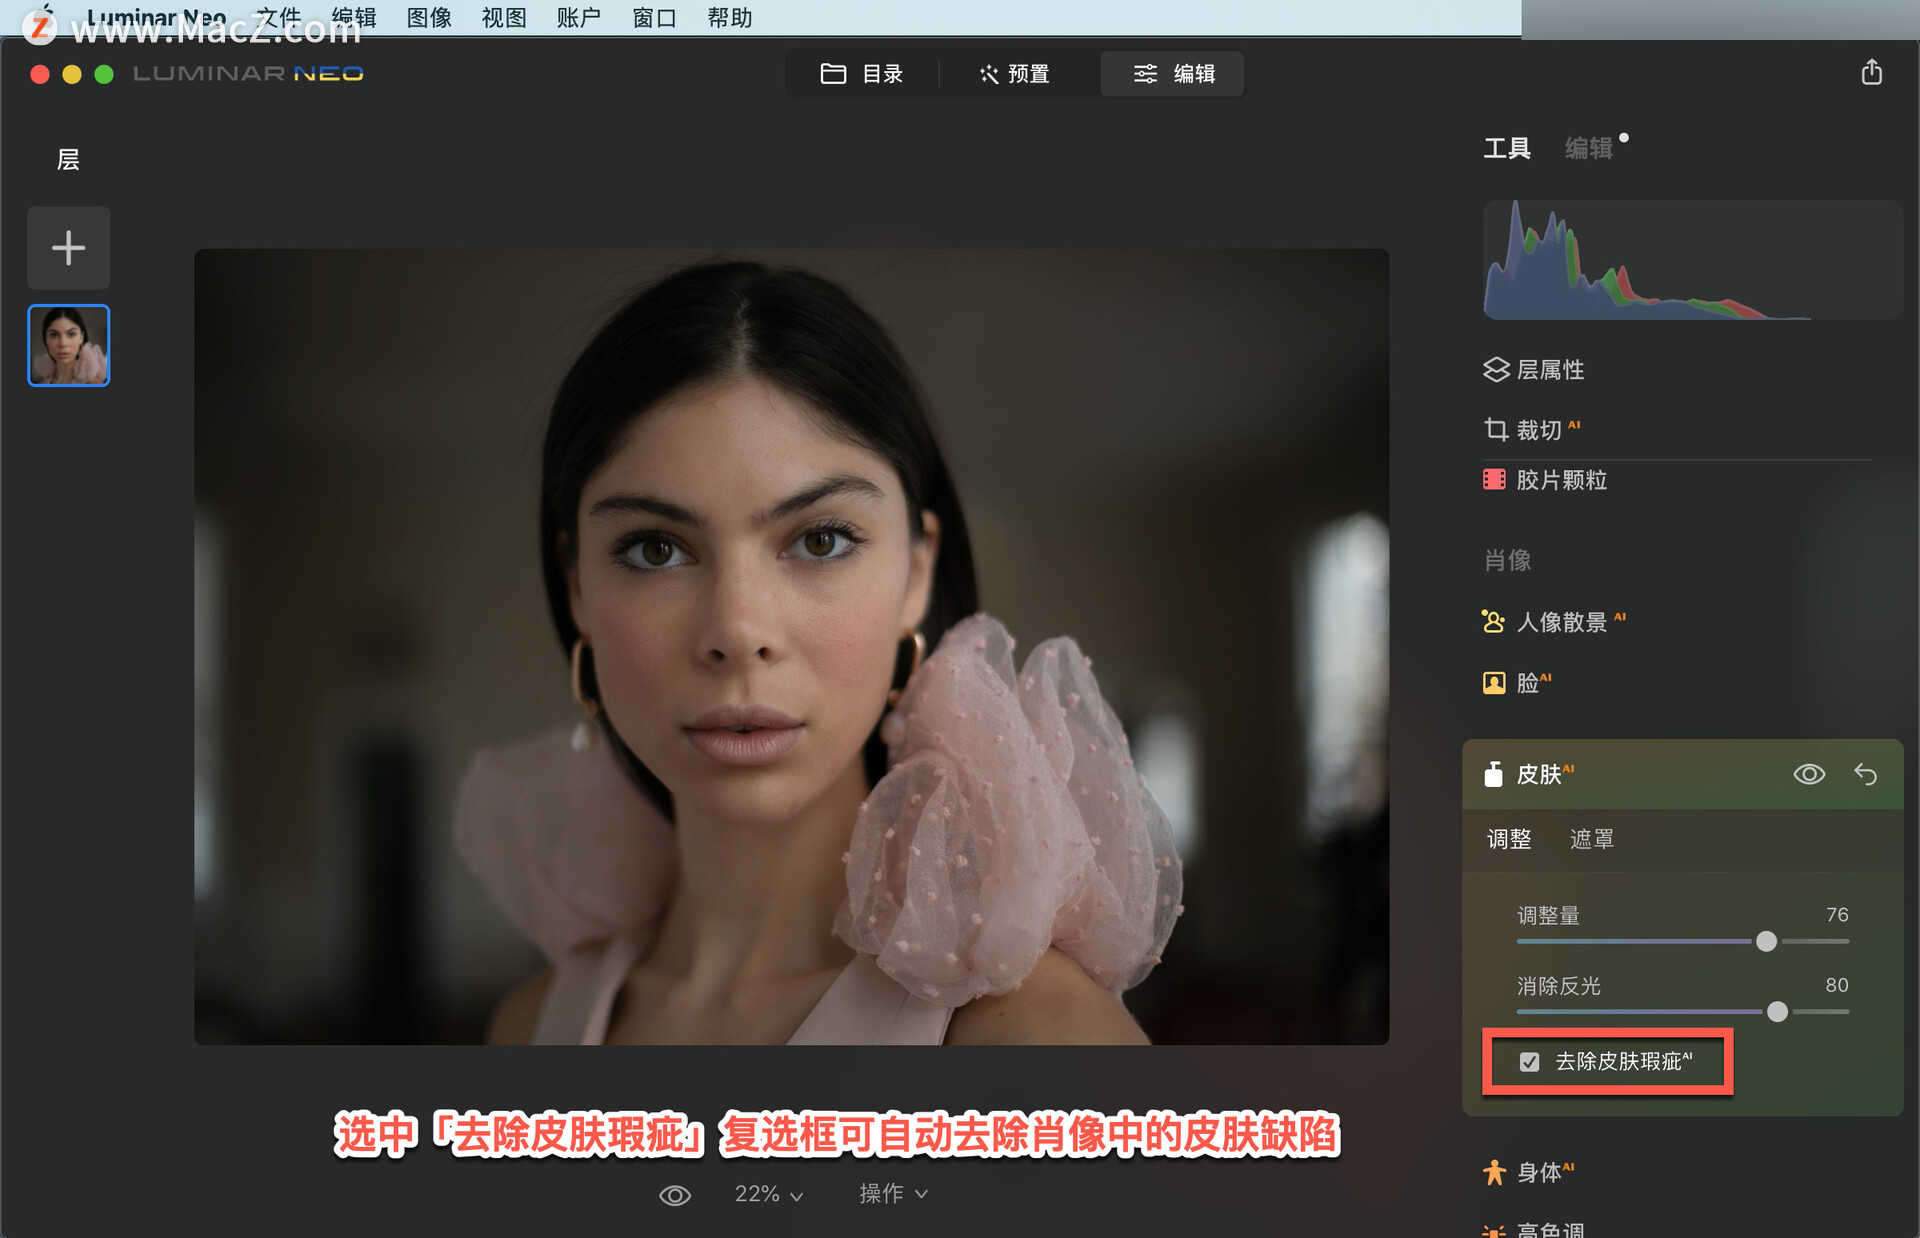Select the portrait layer thumbnail
1920x1238 pixels.
point(68,345)
